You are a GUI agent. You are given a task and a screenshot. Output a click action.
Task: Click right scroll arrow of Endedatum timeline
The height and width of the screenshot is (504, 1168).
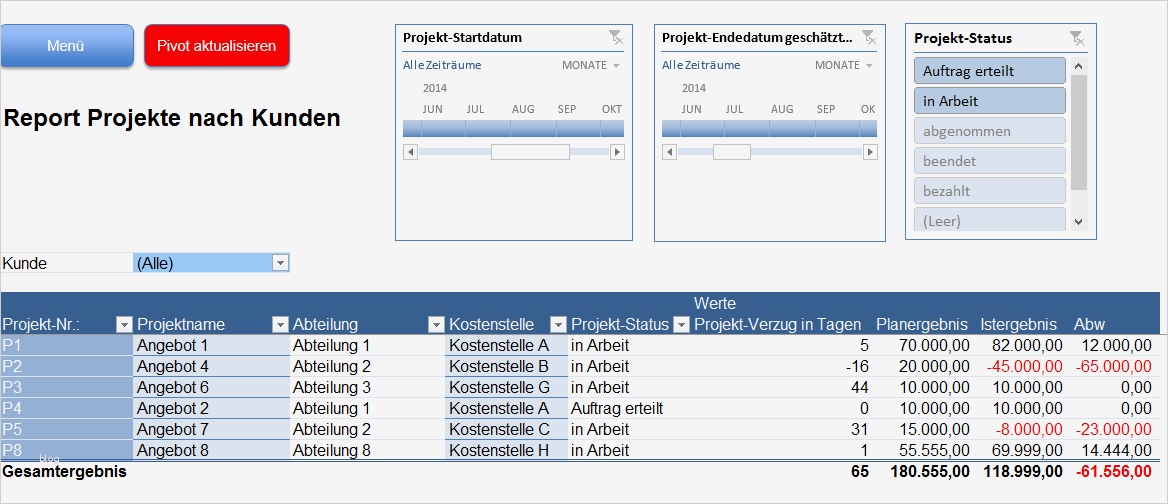[870, 152]
